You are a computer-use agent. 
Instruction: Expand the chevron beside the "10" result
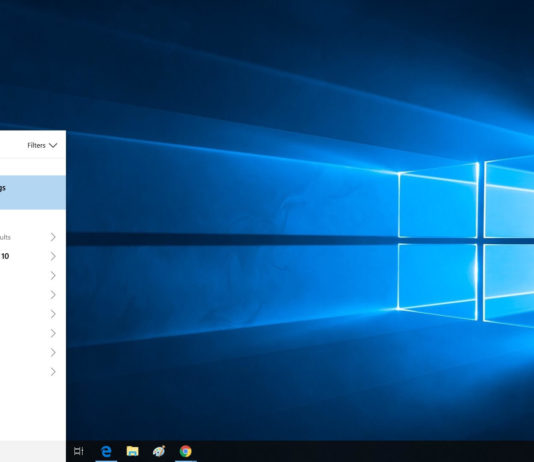pos(53,256)
